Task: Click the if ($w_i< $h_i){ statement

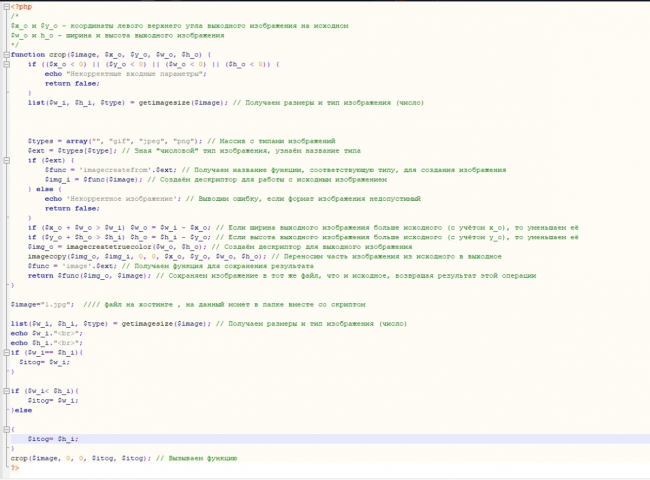Action: (x=45, y=391)
